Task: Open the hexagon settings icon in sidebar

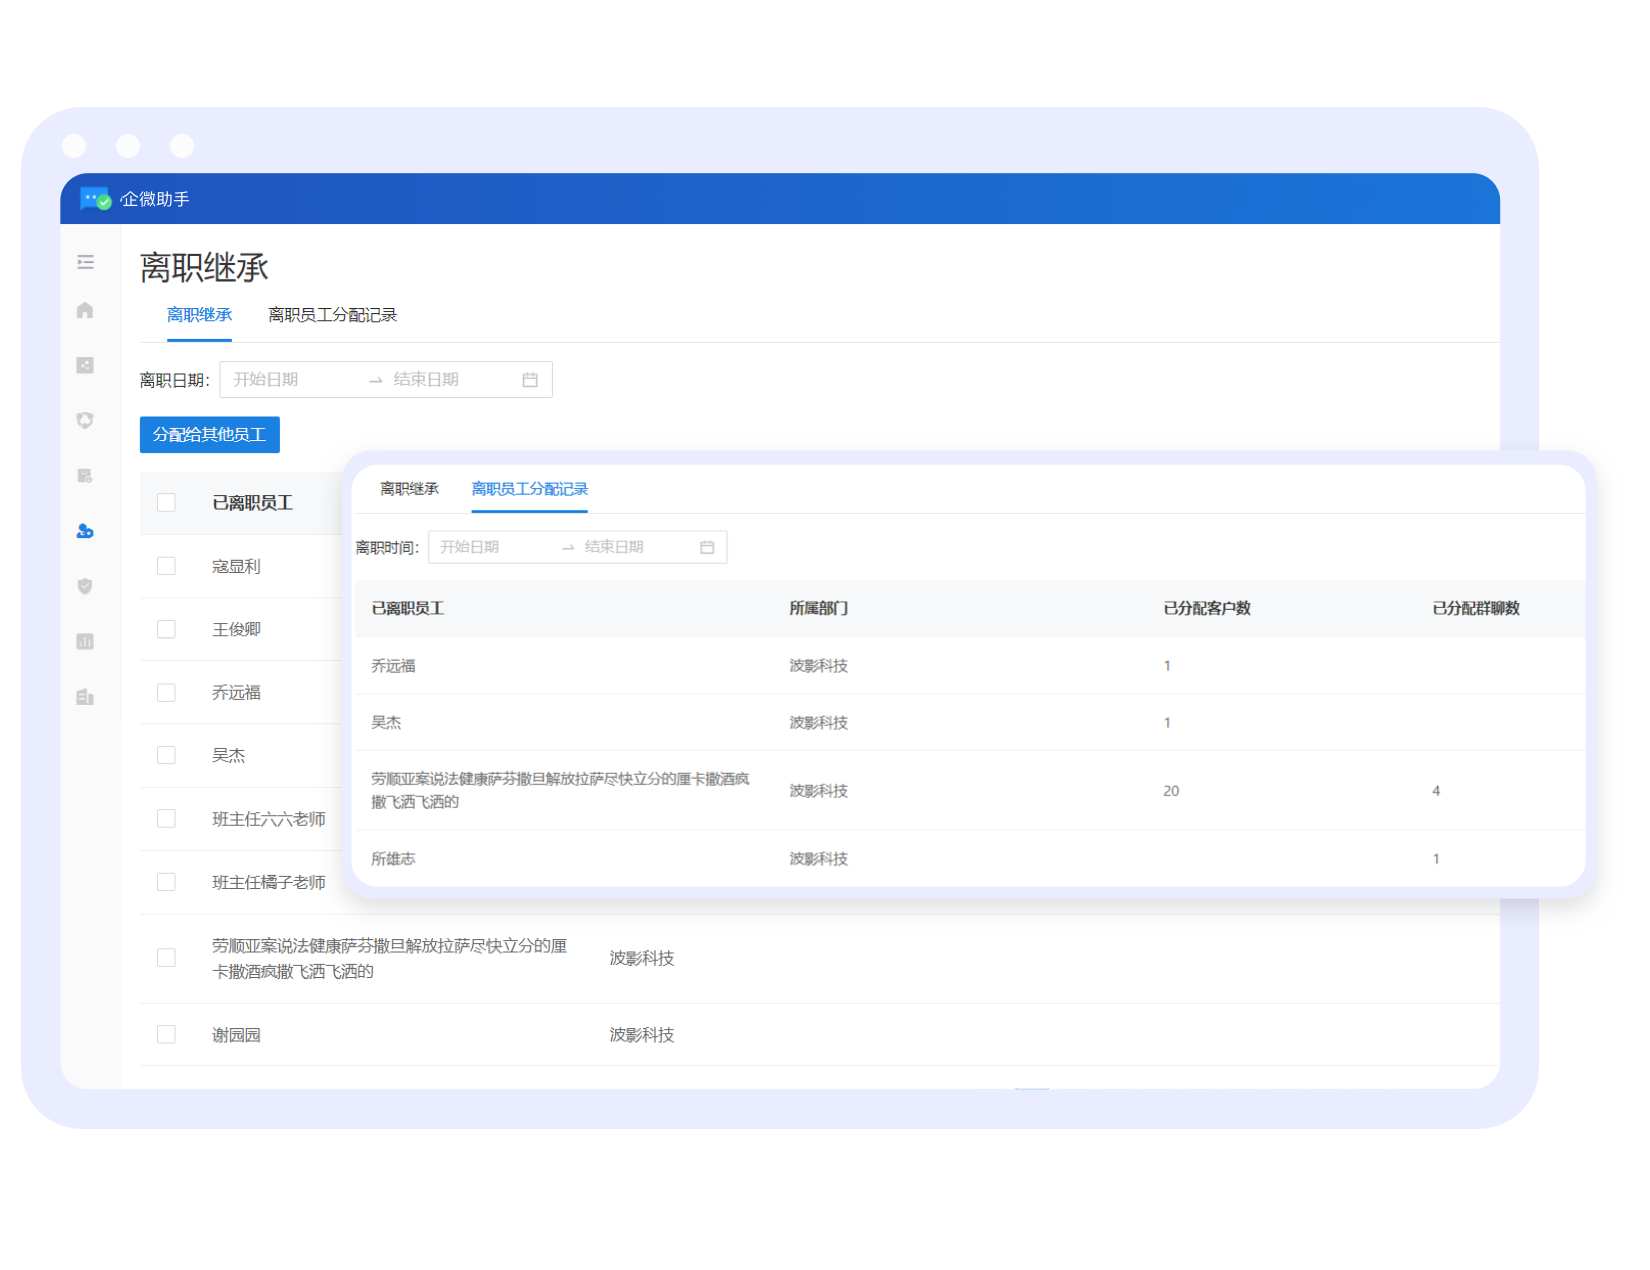Action: (85, 420)
